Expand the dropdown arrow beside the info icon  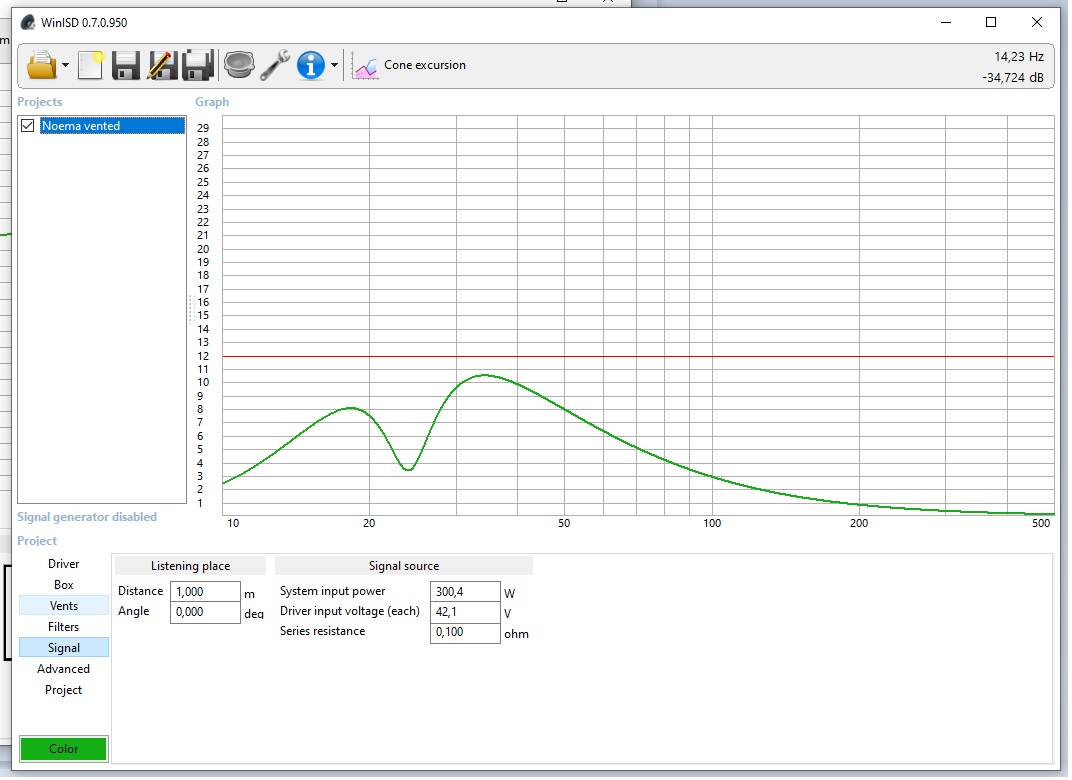pyautogui.click(x=334, y=66)
